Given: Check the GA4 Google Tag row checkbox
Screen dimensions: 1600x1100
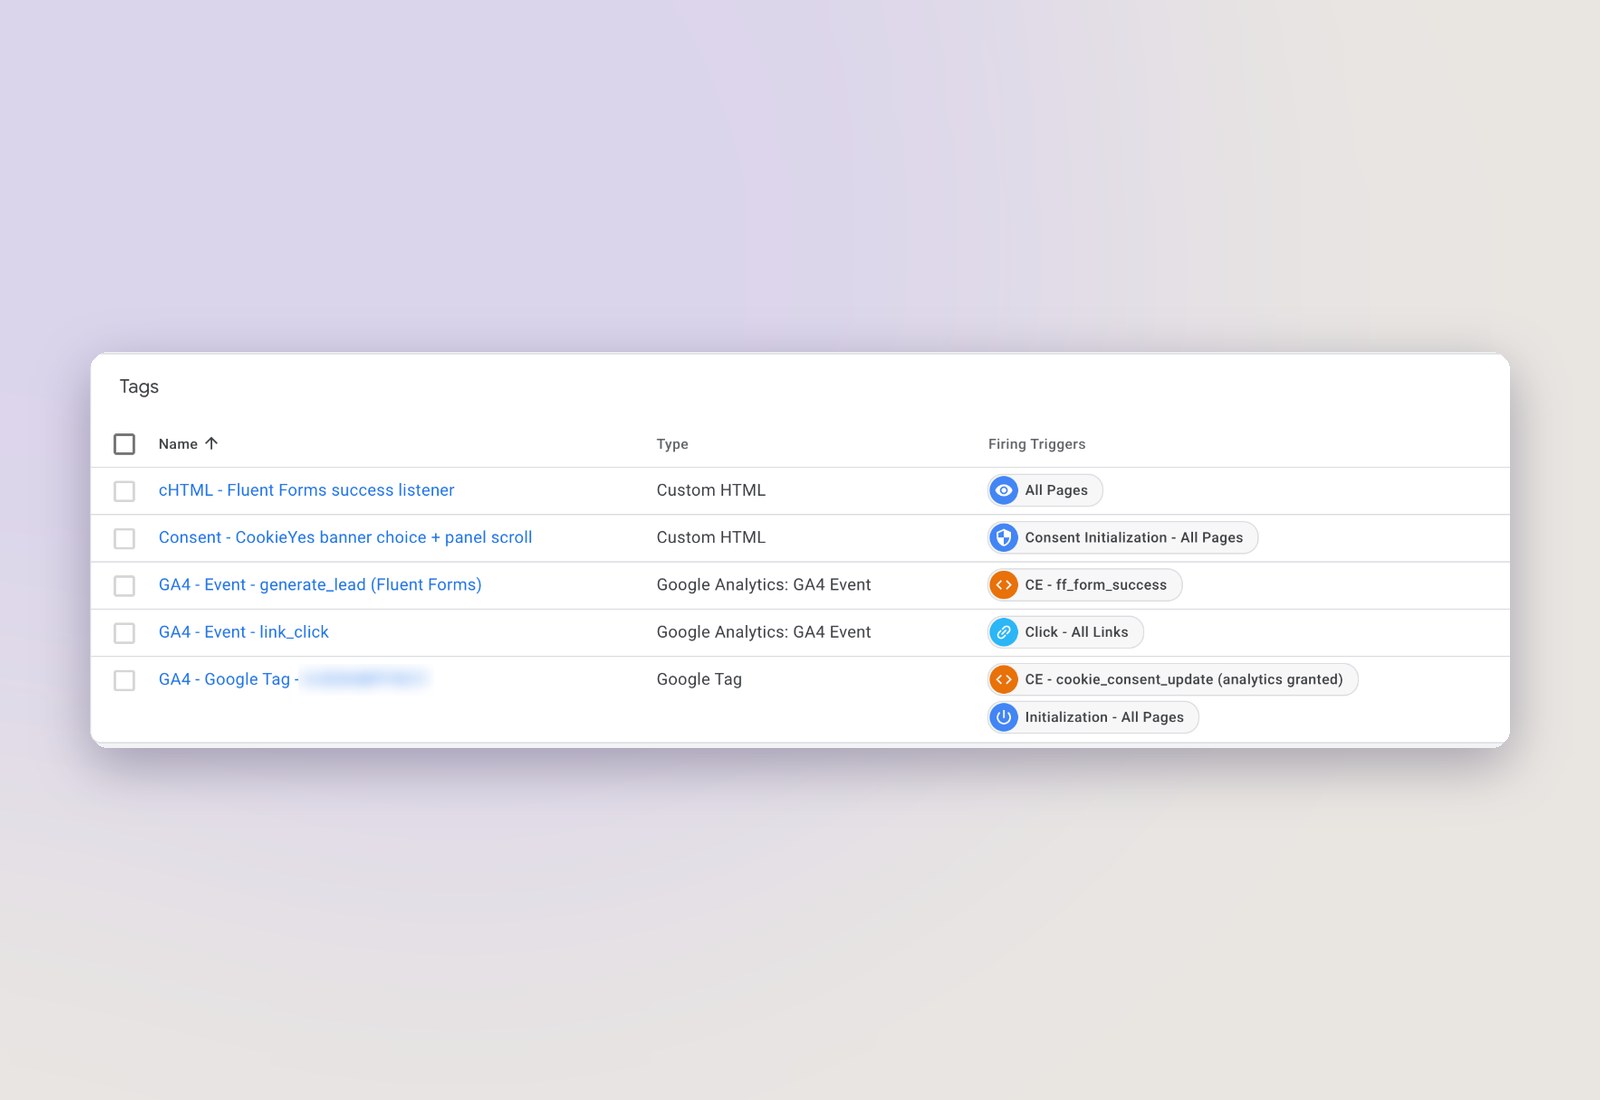Looking at the screenshot, I should [124, 680].
